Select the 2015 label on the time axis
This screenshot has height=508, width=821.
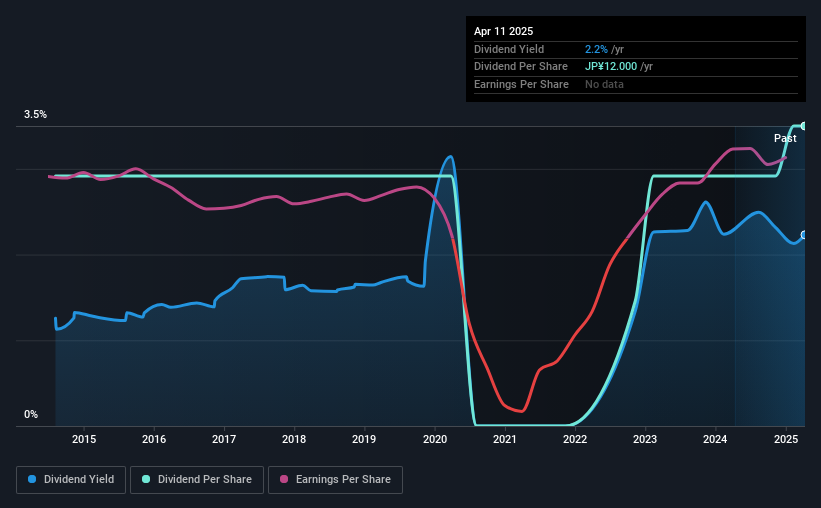pyautogui.click(x=84, y=439)
